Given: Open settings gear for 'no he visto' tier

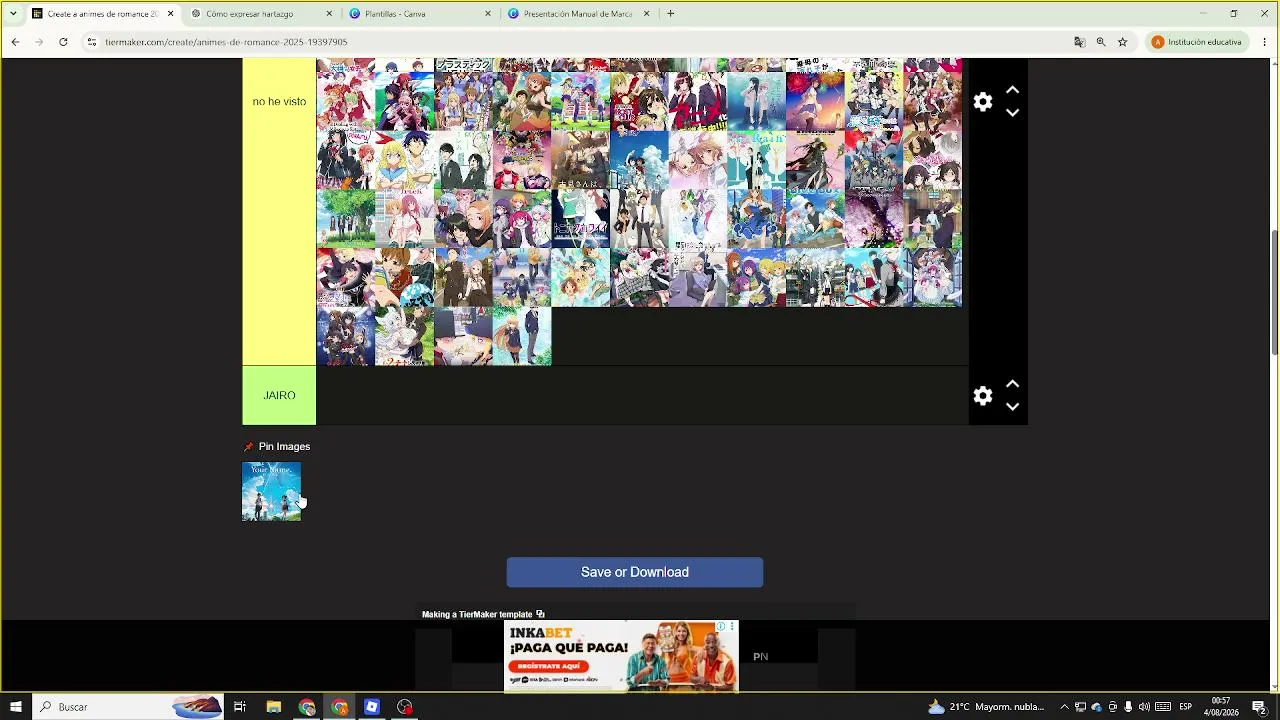Looking at the screenshot, I should [983, 102].
